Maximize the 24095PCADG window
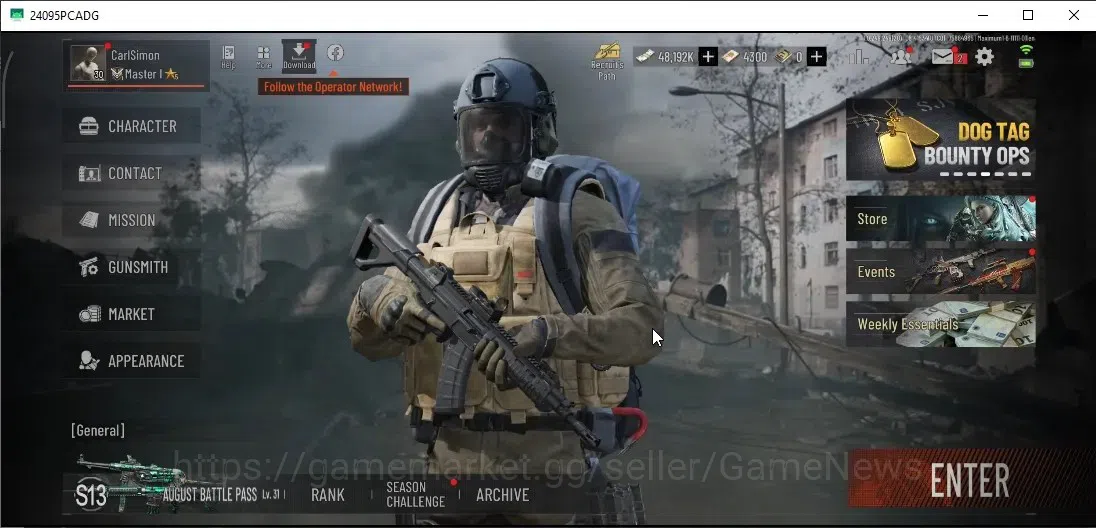The width and height of the screenshot is (1096, 528). tap(1028, 15)
